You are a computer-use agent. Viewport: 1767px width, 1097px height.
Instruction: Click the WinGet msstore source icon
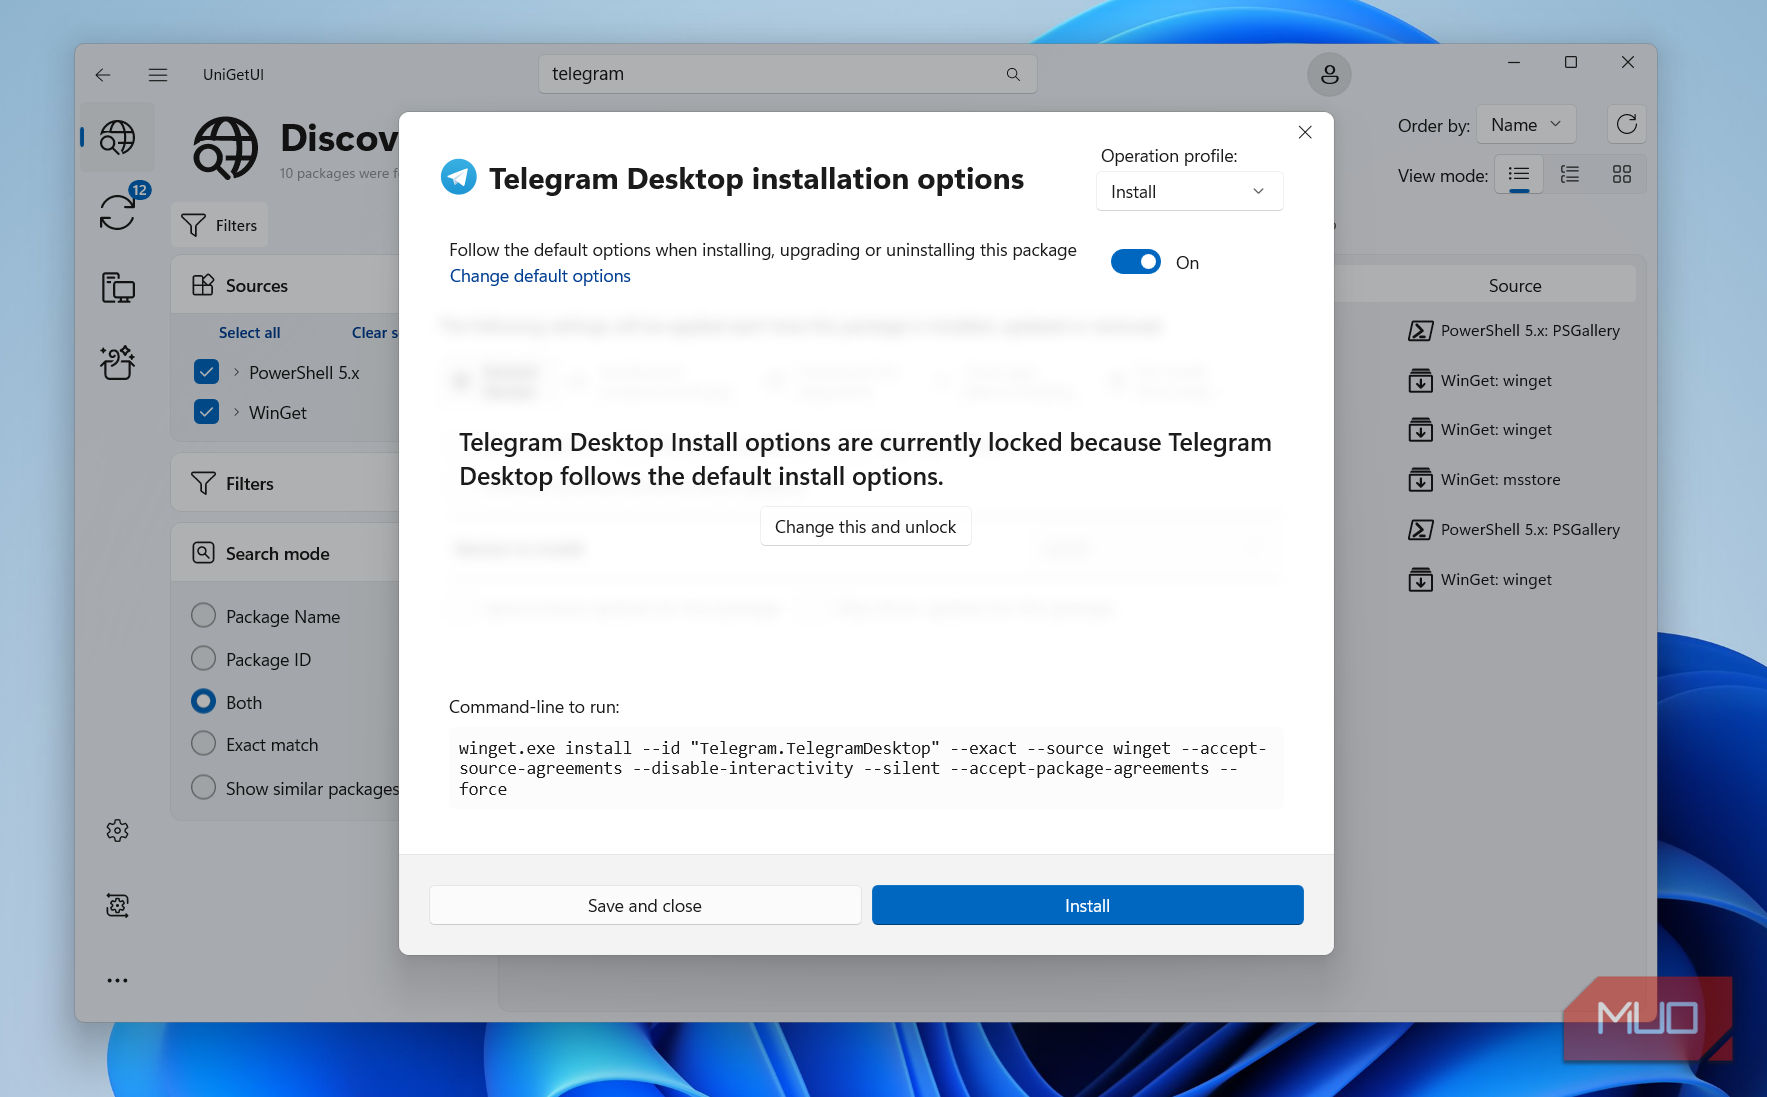point(1420,479)
